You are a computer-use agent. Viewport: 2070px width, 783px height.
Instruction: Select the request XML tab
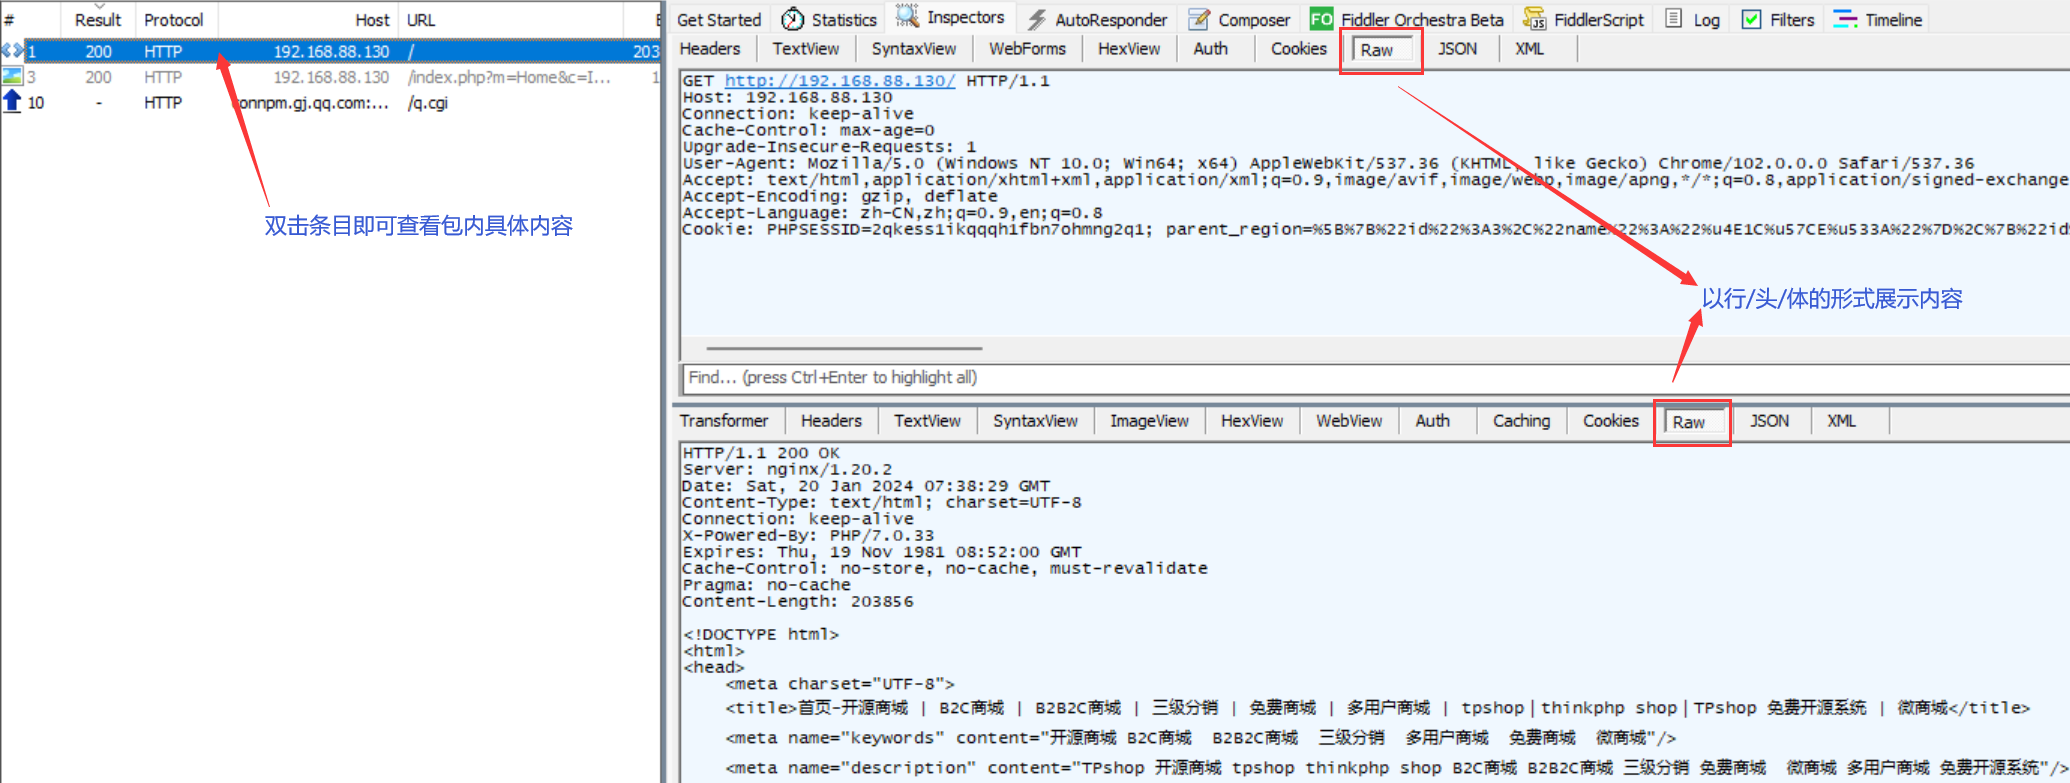pos(1529,49)
